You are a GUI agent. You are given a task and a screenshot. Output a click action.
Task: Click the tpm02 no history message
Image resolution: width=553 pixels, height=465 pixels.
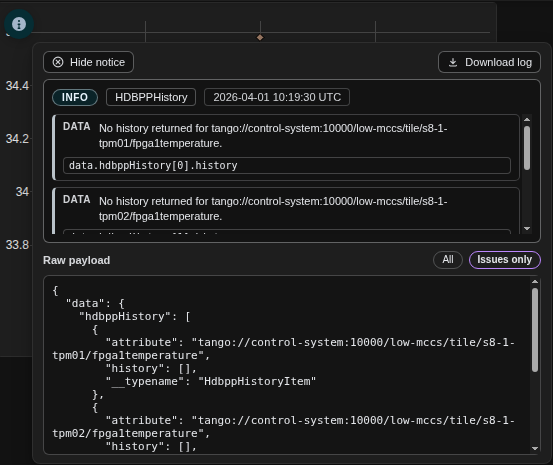[273, 209]
